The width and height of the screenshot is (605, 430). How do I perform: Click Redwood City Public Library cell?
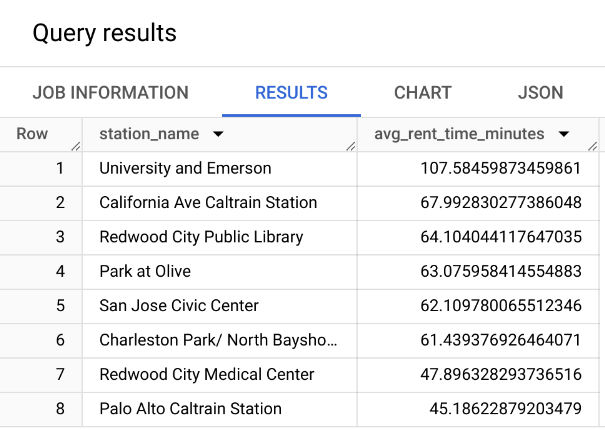point(201,237)
